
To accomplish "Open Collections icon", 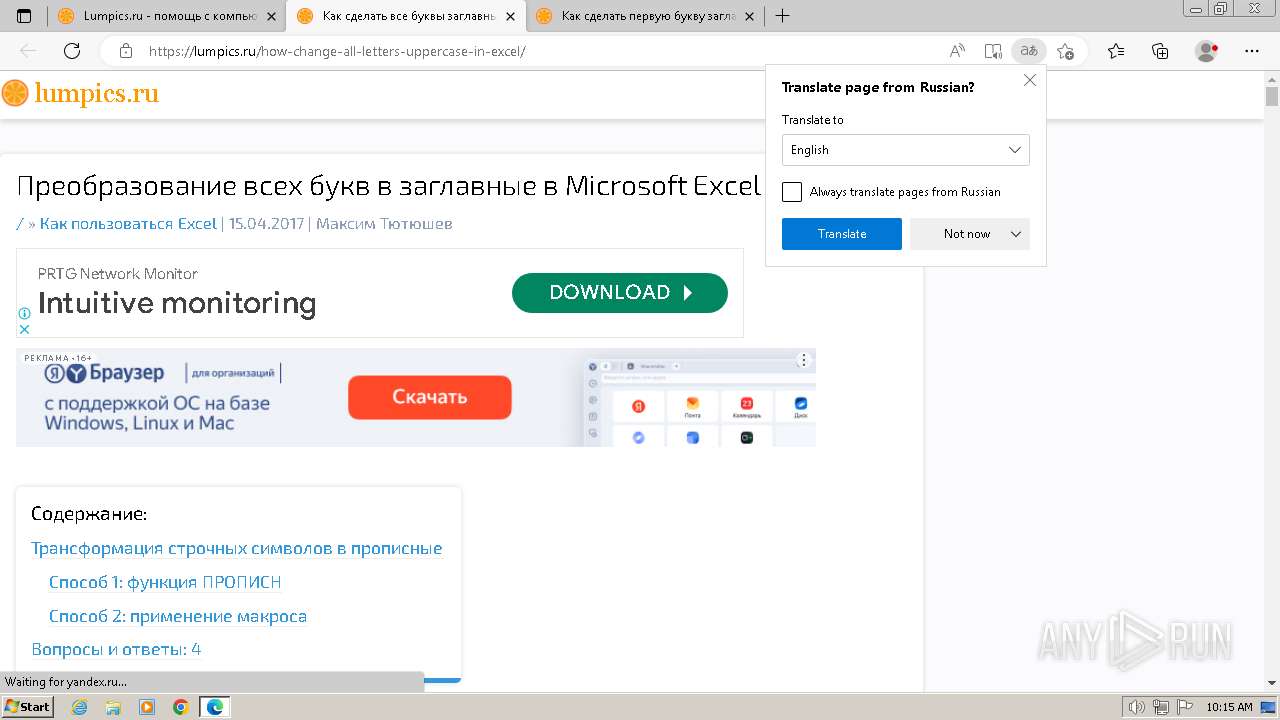I will pos(1160,51).
